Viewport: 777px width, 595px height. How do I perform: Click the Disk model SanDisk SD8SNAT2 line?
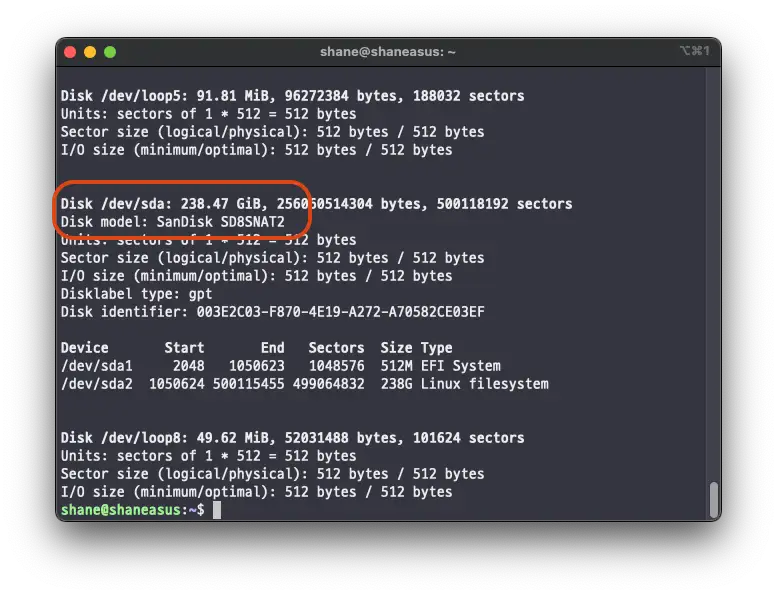[173, 221]
